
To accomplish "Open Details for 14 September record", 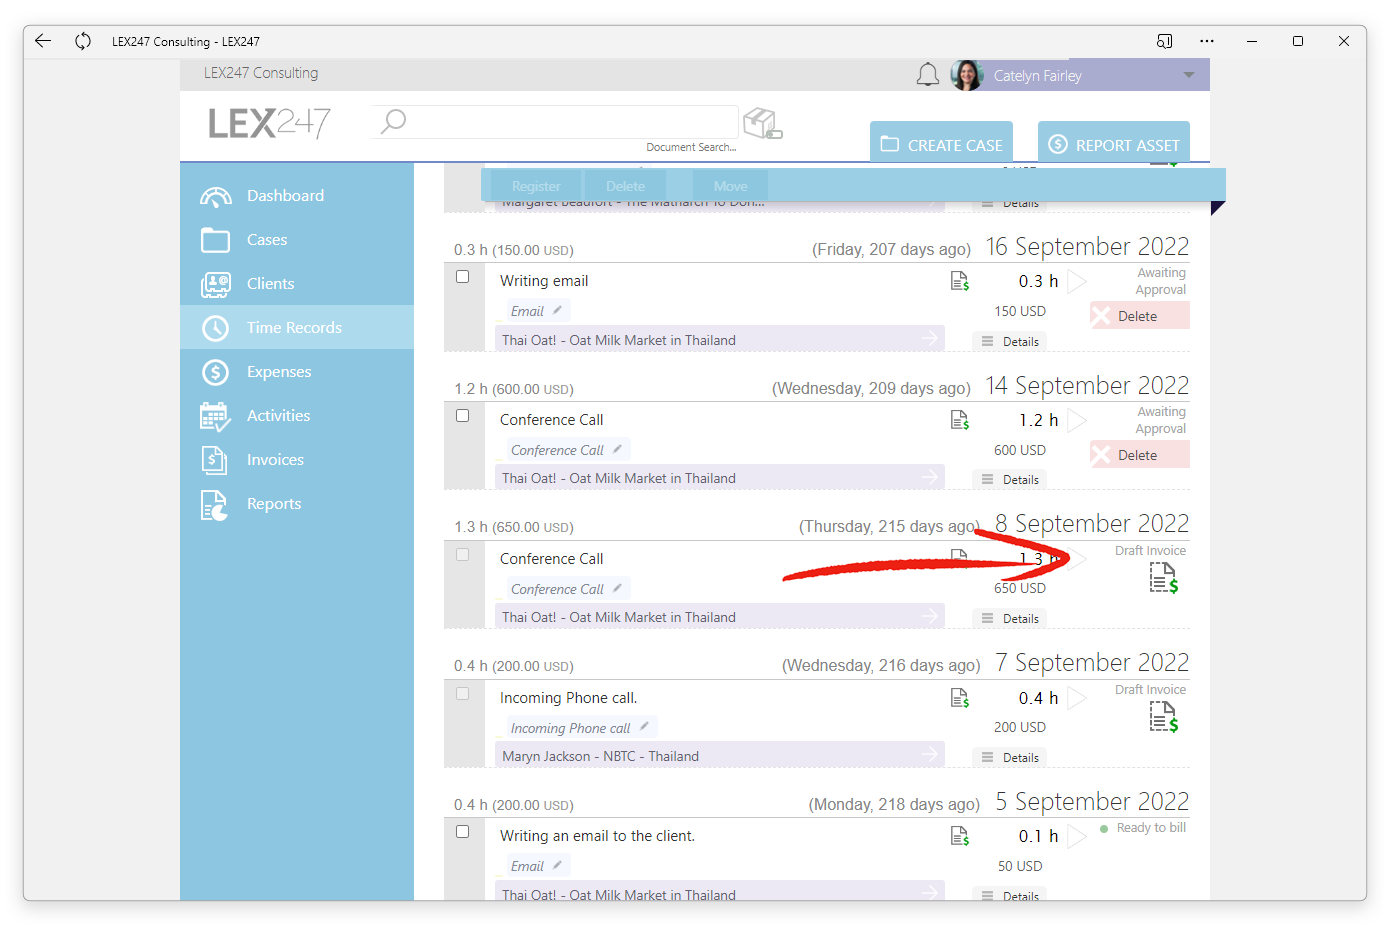I will (x=1010, y=480).
